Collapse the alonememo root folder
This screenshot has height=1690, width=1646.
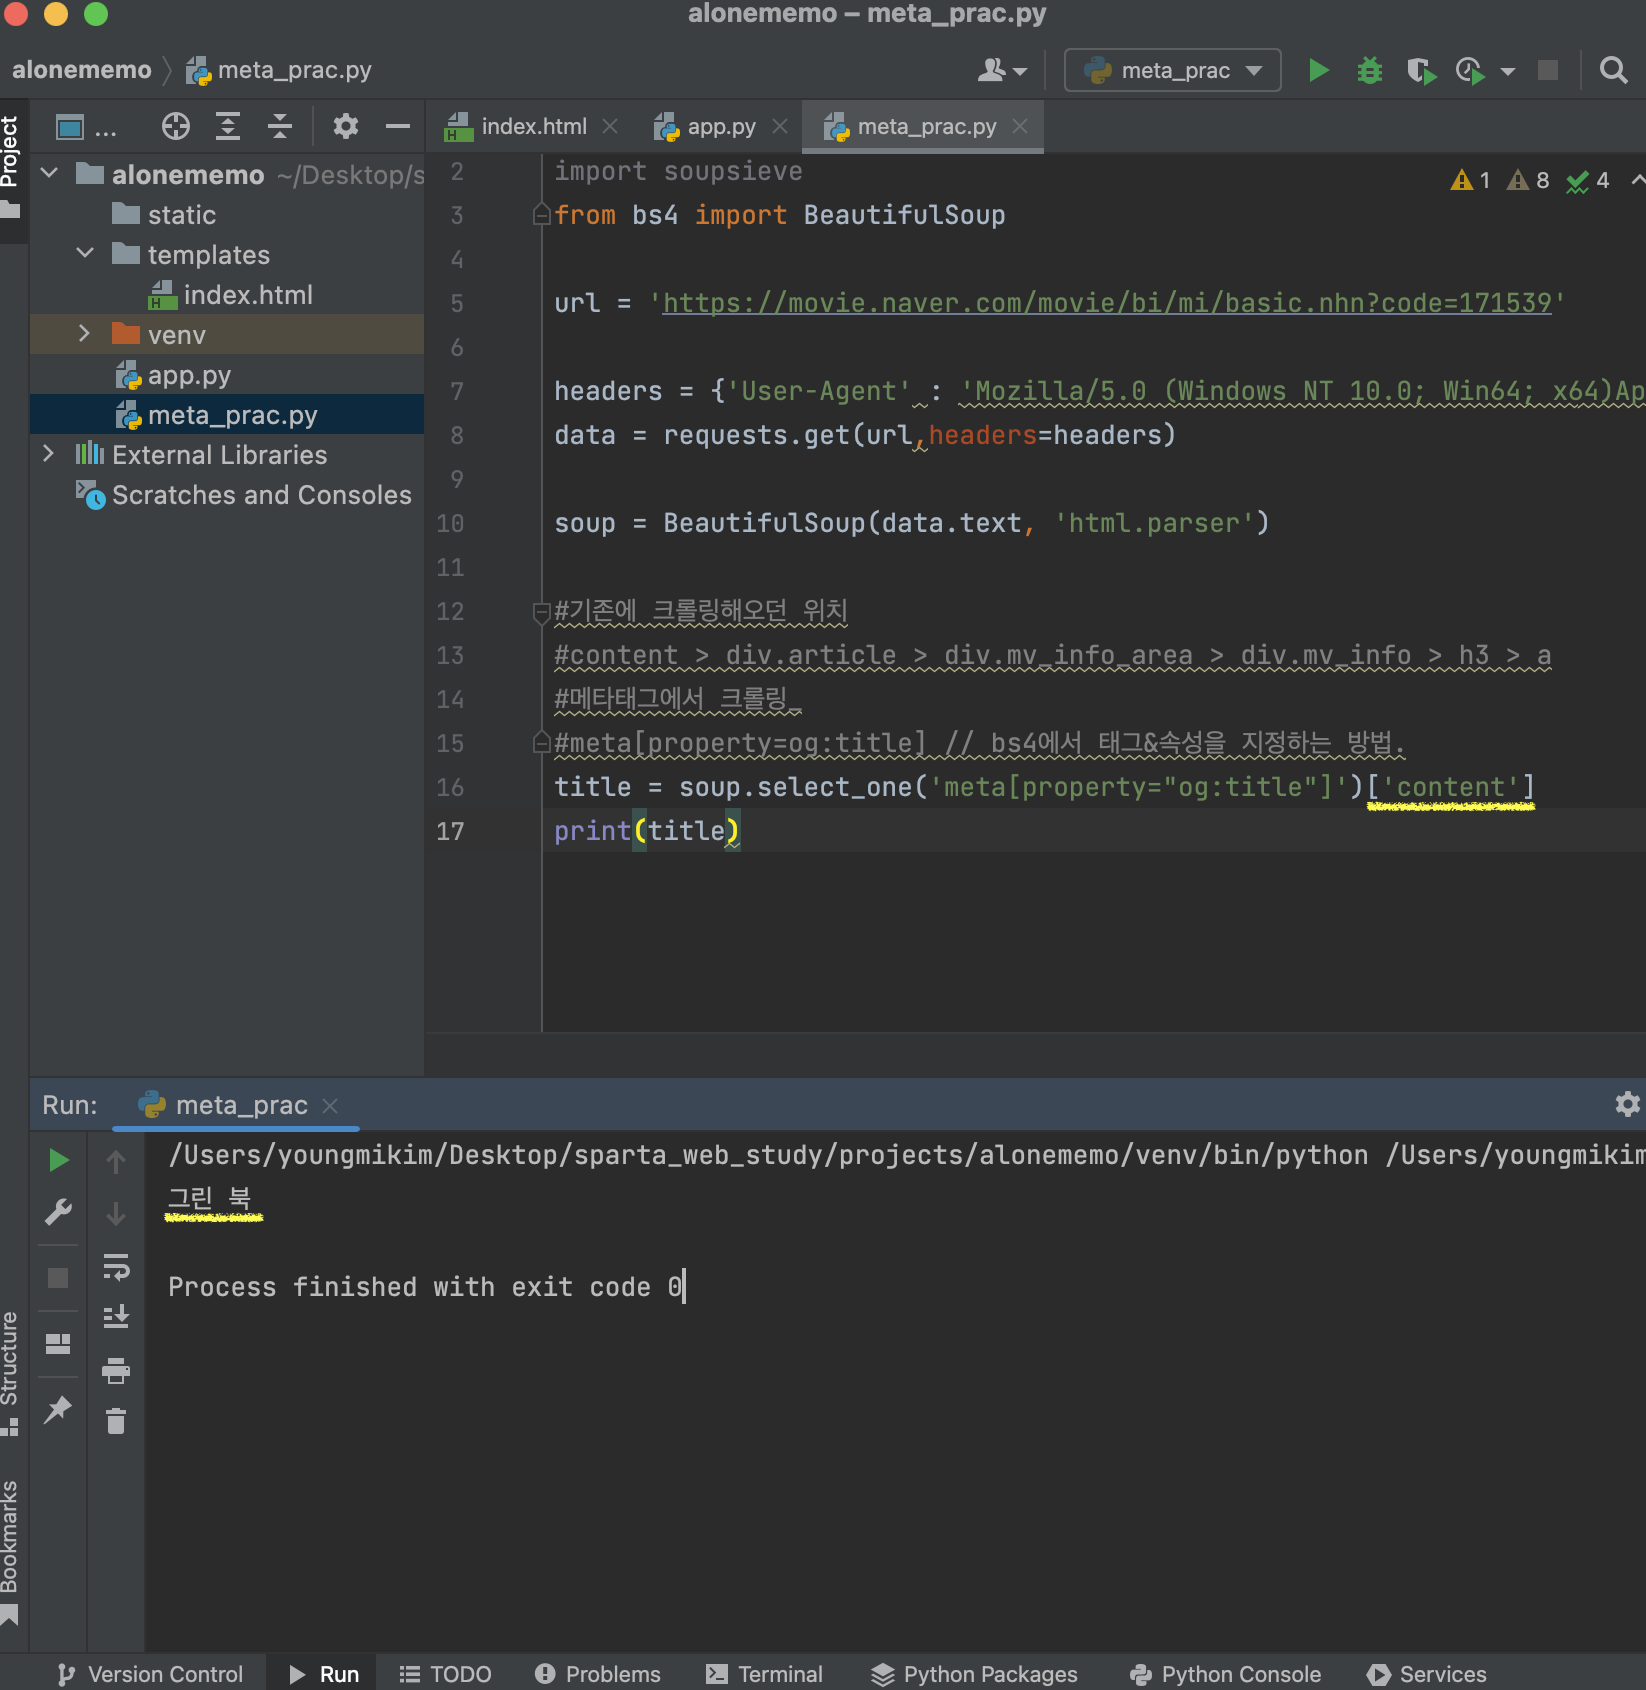[x=49, y=174]
